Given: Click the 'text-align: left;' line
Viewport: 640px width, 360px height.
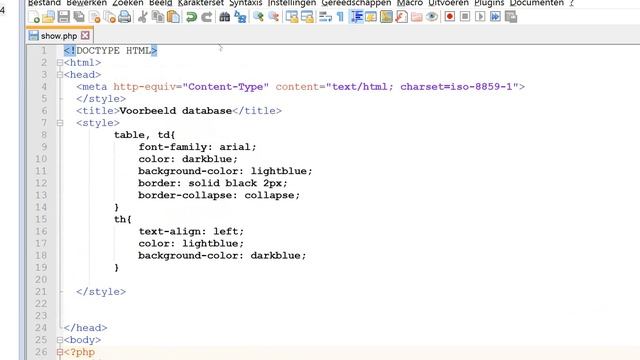Looking at the screenshot, I should click(x=191, y=231).
